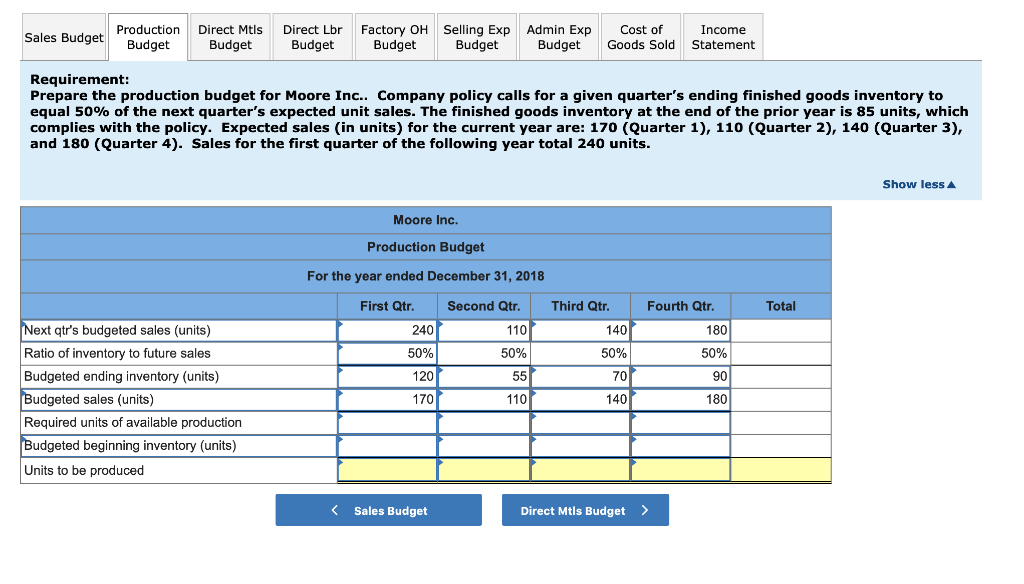Click Third Qtr required units available production cell
Screen dimensions: 1024x584
coord(580,422)
